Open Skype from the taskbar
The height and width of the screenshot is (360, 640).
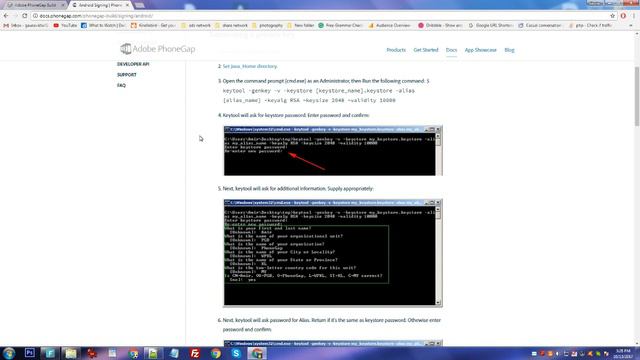click(236, 353)
